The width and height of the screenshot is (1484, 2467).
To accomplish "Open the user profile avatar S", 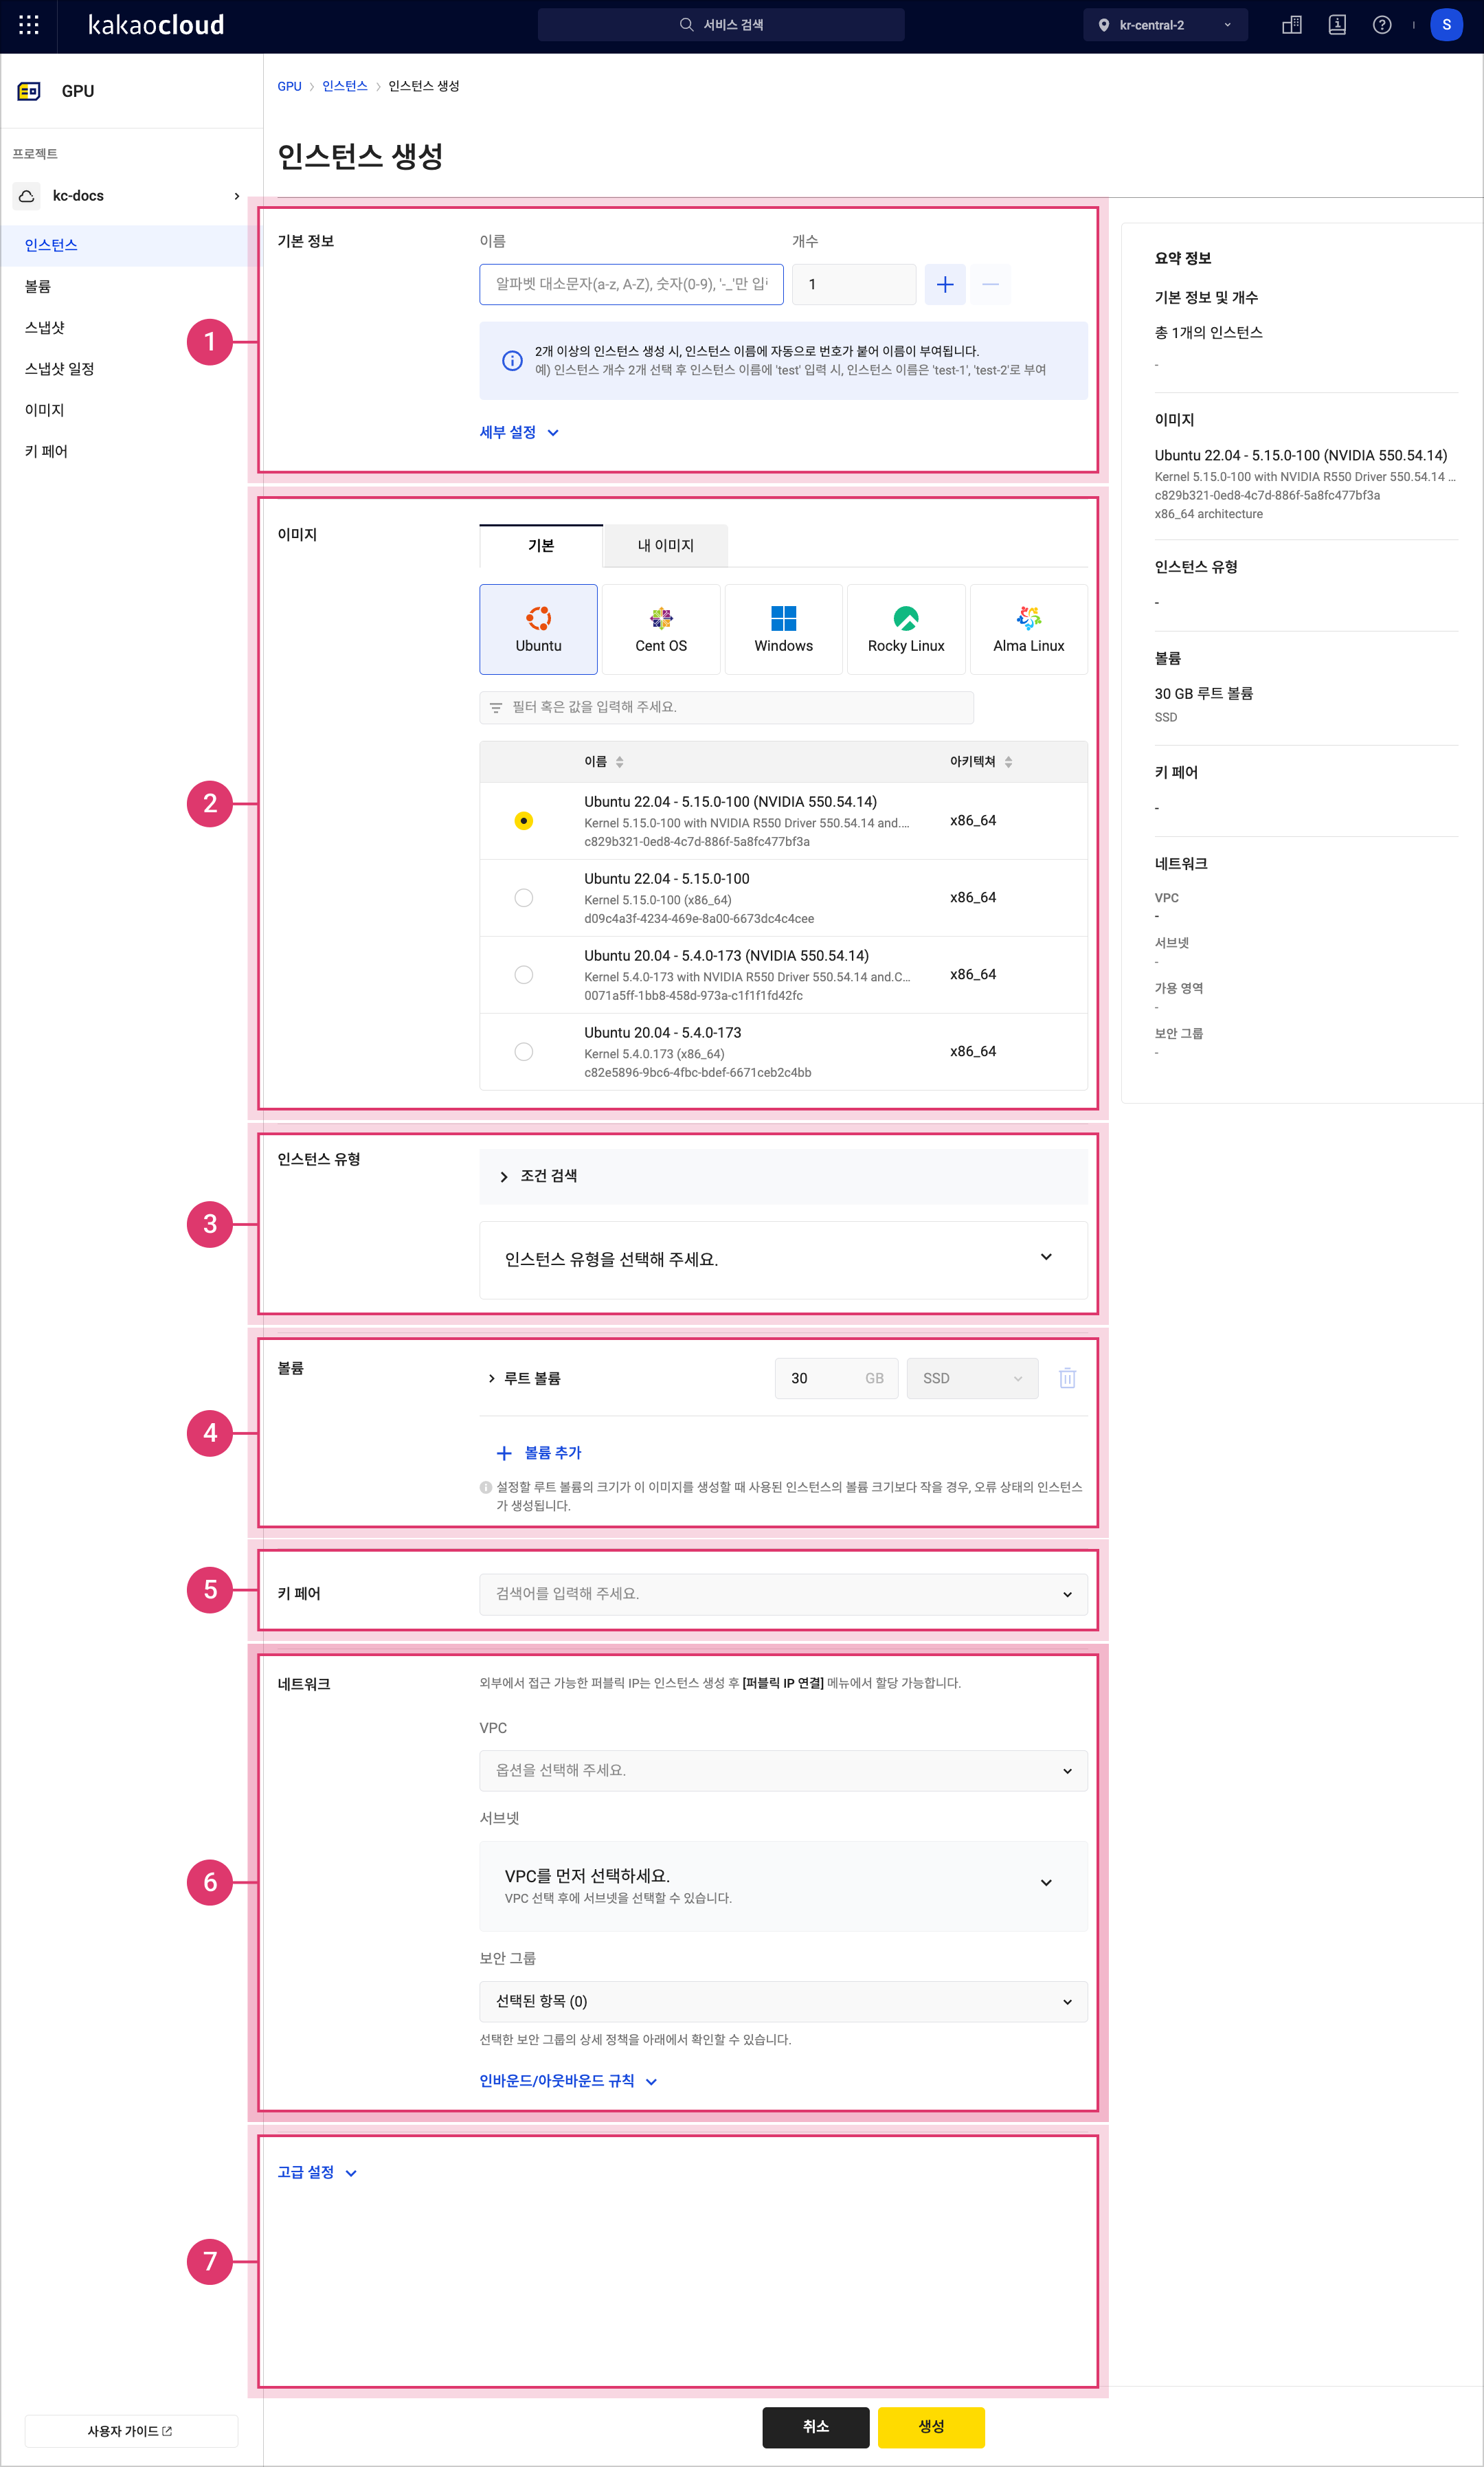I will pyautogui.click(x=1446, y=25).
